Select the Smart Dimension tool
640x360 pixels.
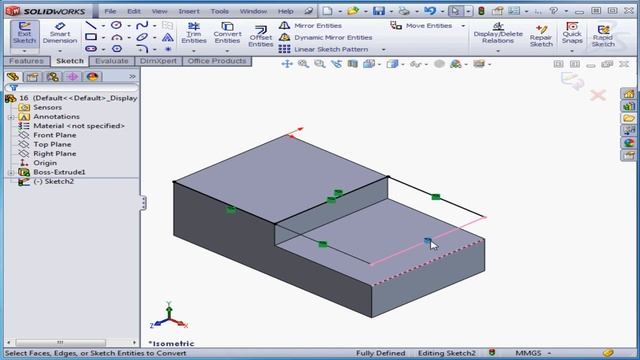pyautogui.click(x=60, y=33)
